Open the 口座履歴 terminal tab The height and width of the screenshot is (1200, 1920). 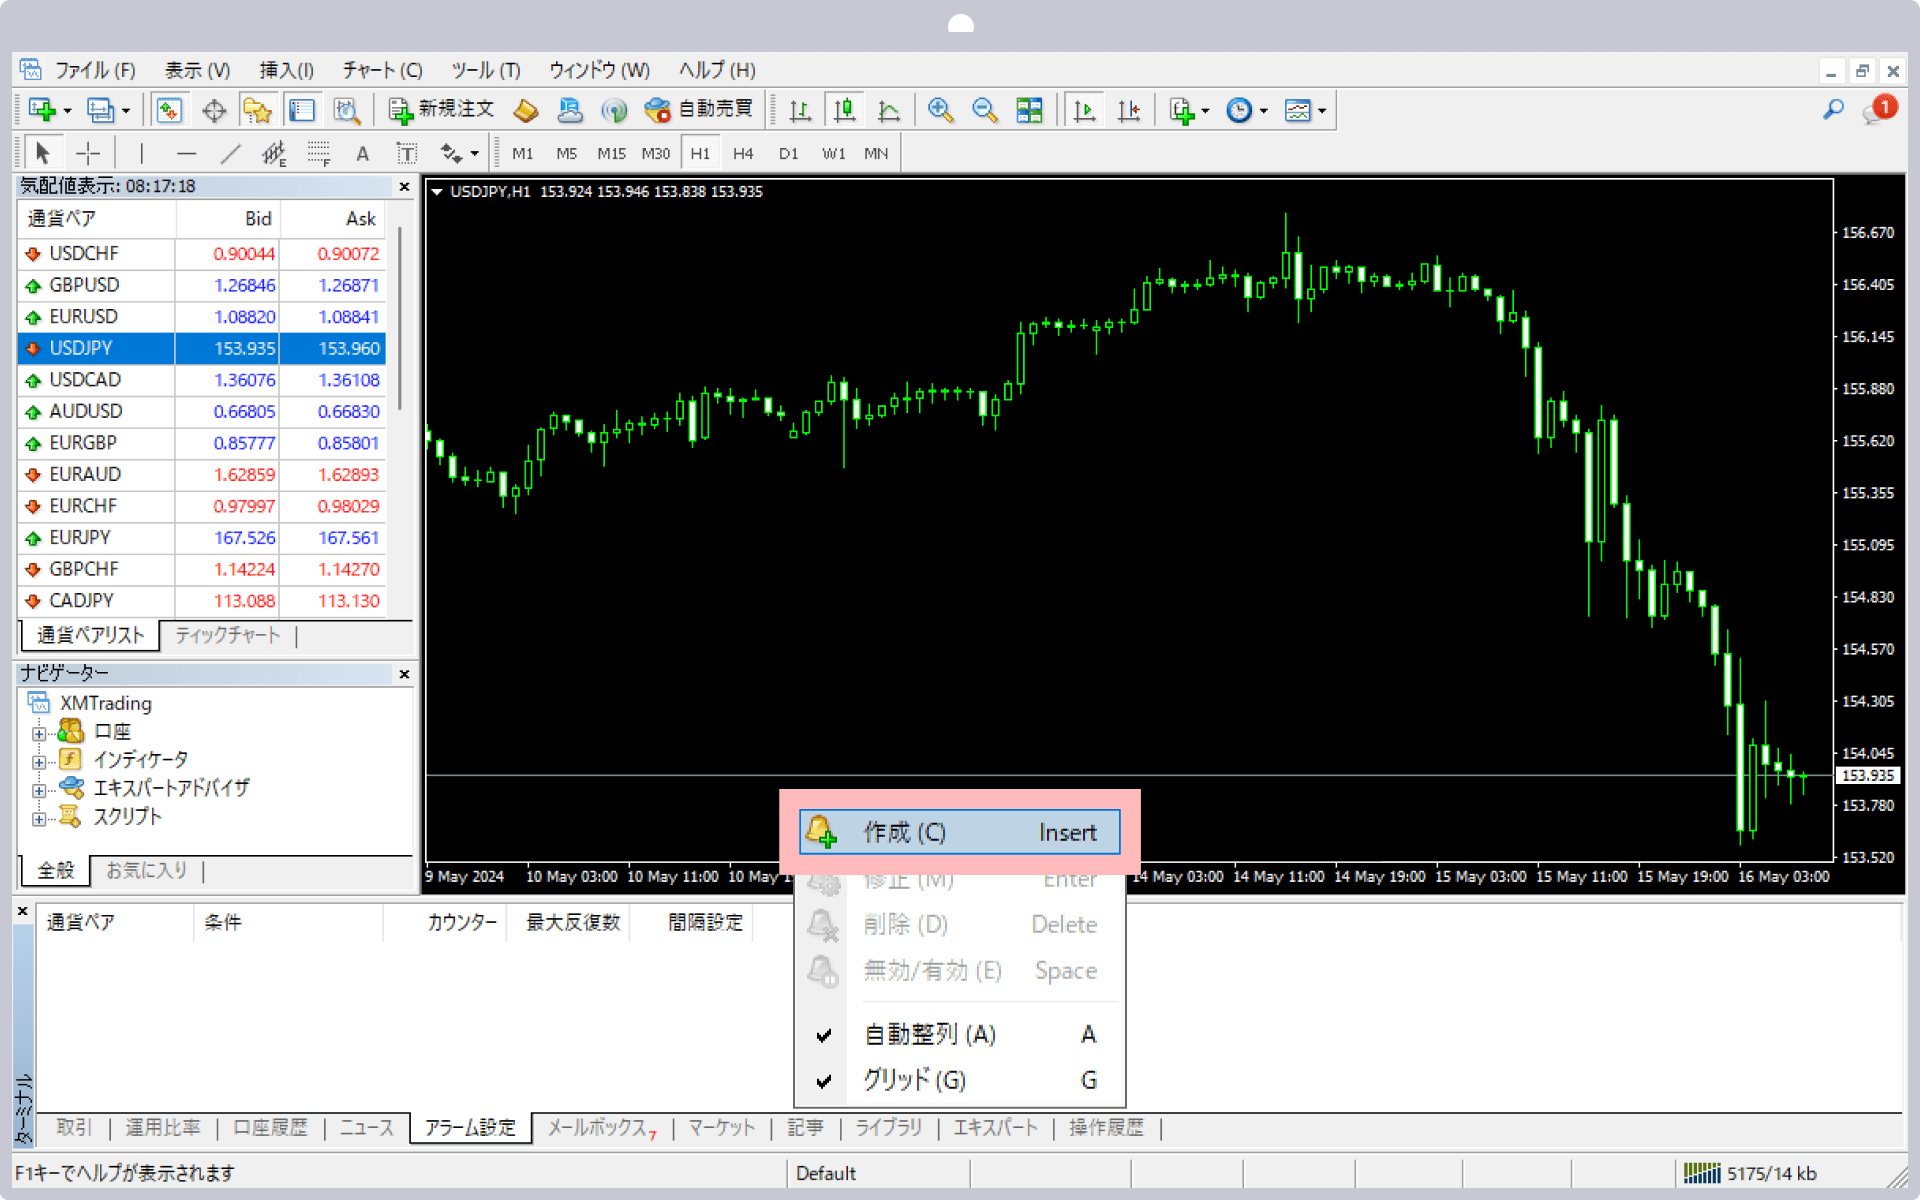pyautogui.click(x=270, y=1128)
